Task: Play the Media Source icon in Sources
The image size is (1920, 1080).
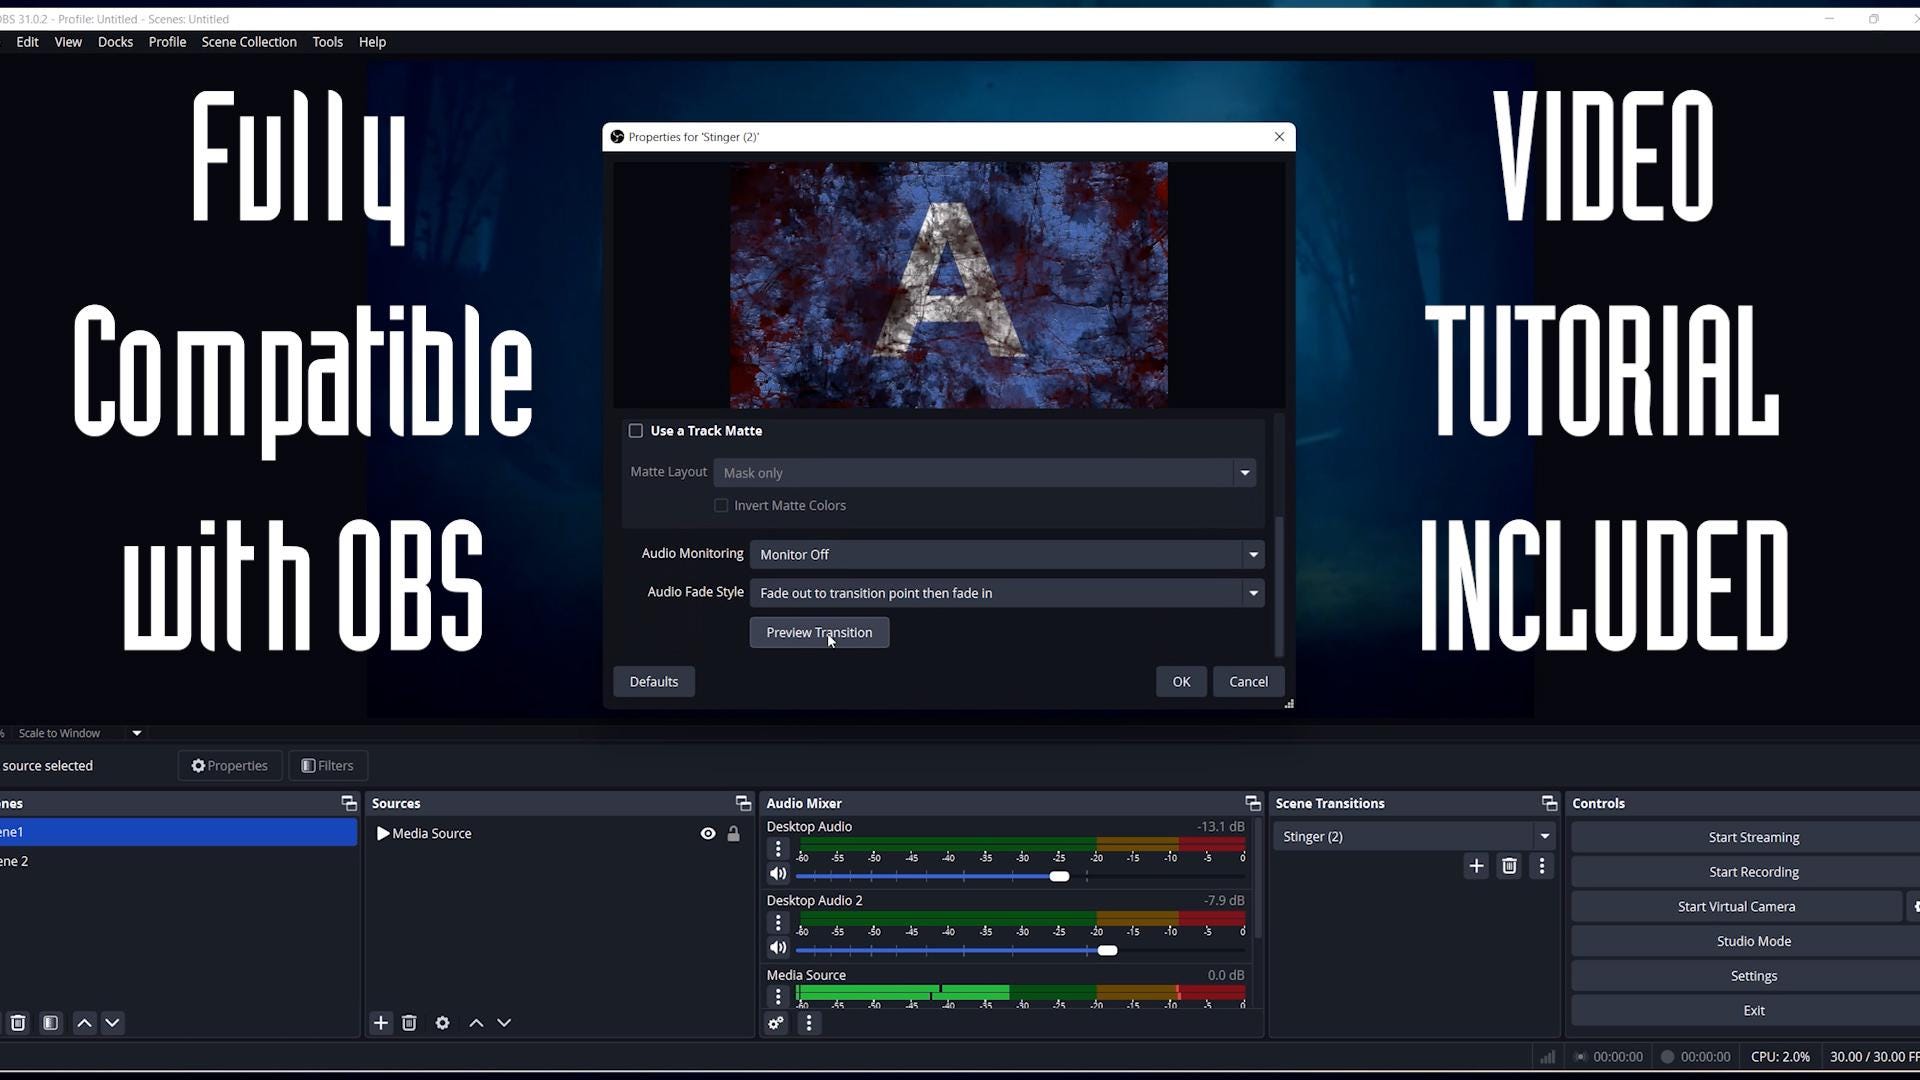Action: coord(383,833)
